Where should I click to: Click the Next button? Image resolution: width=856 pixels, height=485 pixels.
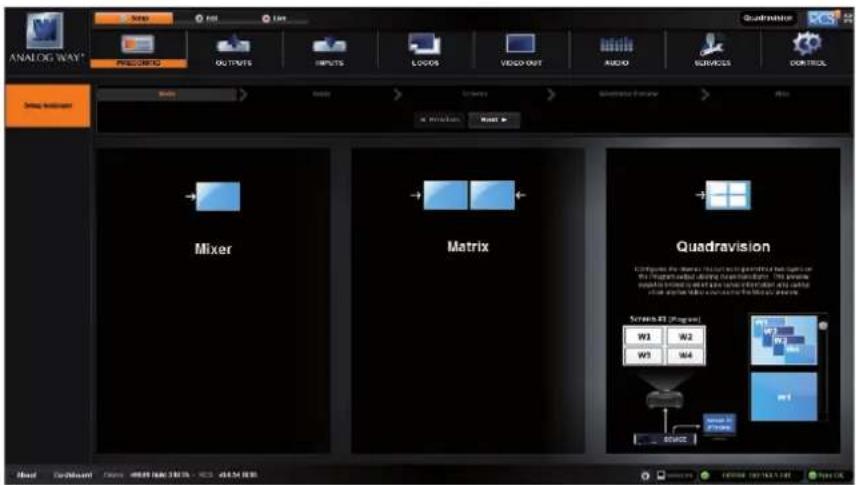tap(494, 120)
